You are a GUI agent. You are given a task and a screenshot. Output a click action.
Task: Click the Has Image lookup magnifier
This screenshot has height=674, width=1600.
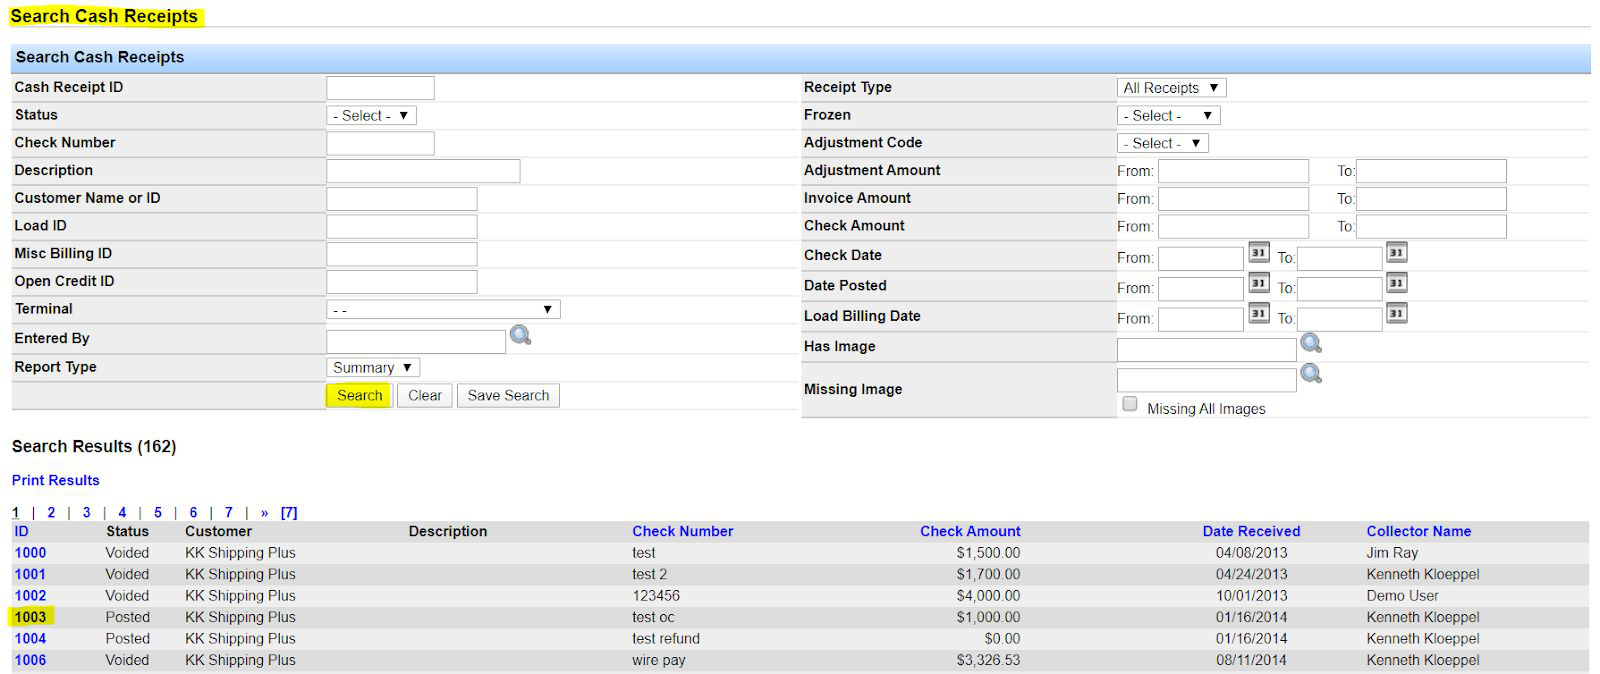click(x=1311, y=343)
